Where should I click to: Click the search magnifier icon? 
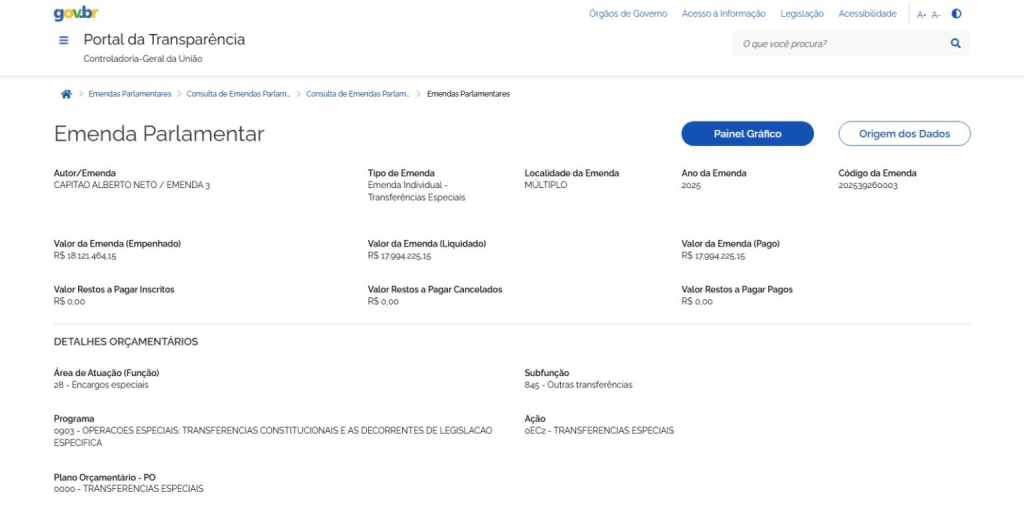click(x=955, y=44)
